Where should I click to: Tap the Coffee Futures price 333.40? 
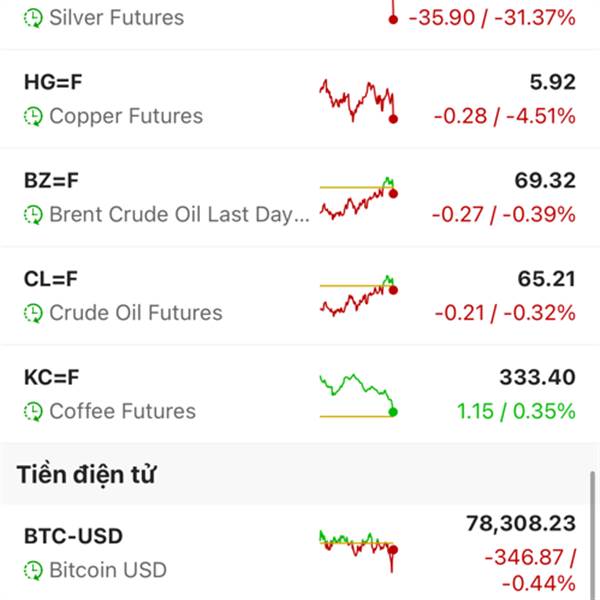[537, 377]
